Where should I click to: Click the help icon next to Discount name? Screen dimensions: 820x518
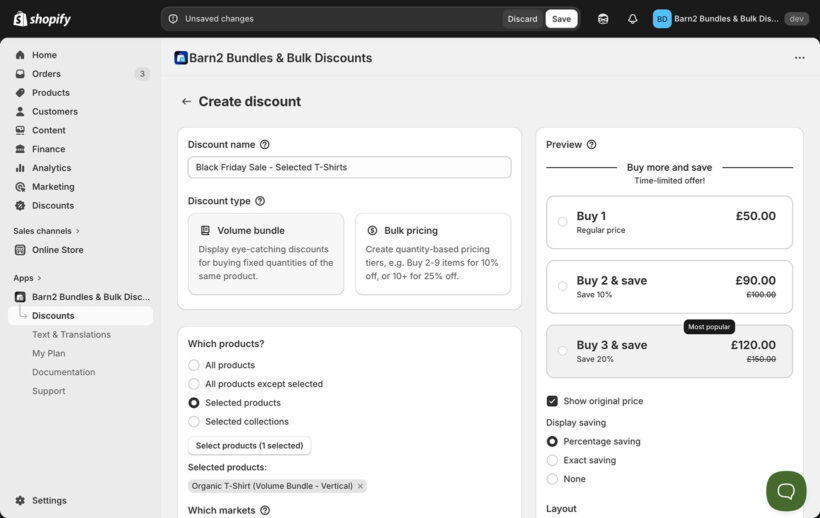[x=265, y=144]
